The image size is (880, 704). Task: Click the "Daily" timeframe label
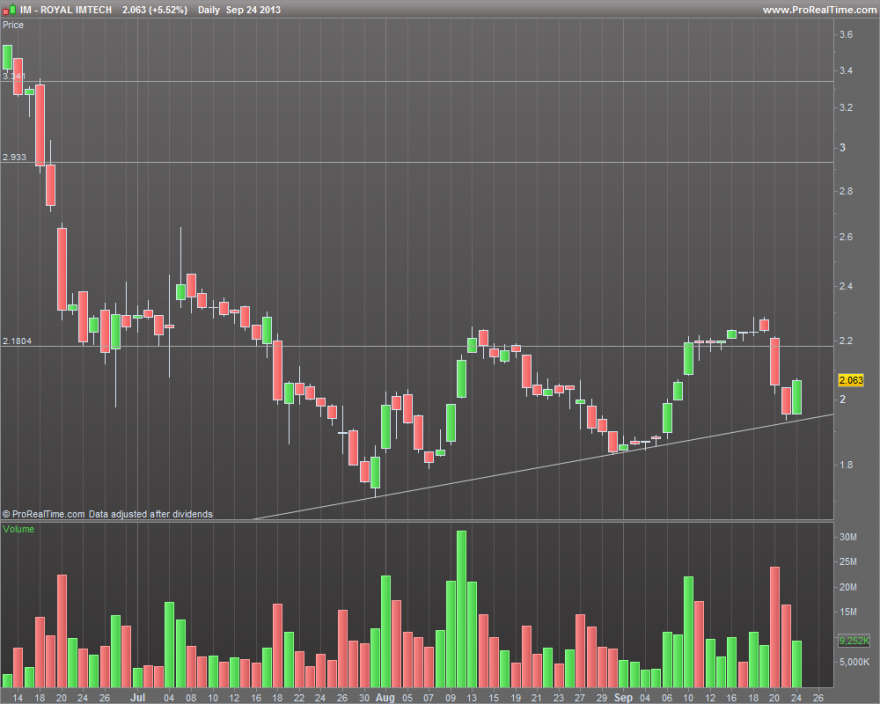click(x=208, y=10)
